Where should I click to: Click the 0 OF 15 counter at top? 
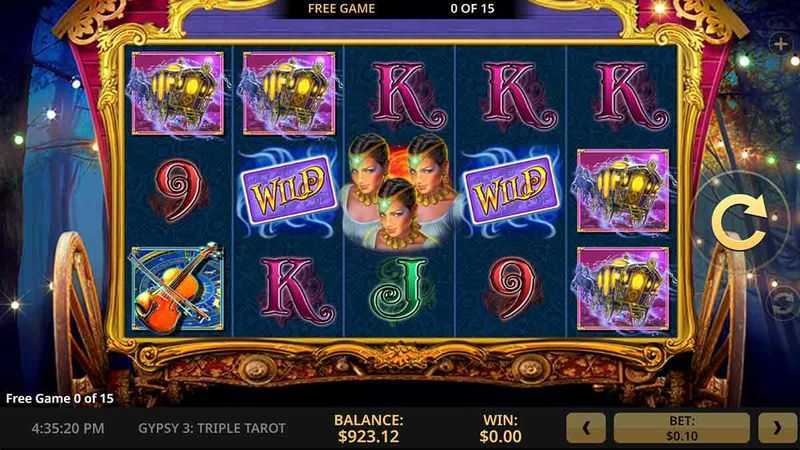point(472,9)
